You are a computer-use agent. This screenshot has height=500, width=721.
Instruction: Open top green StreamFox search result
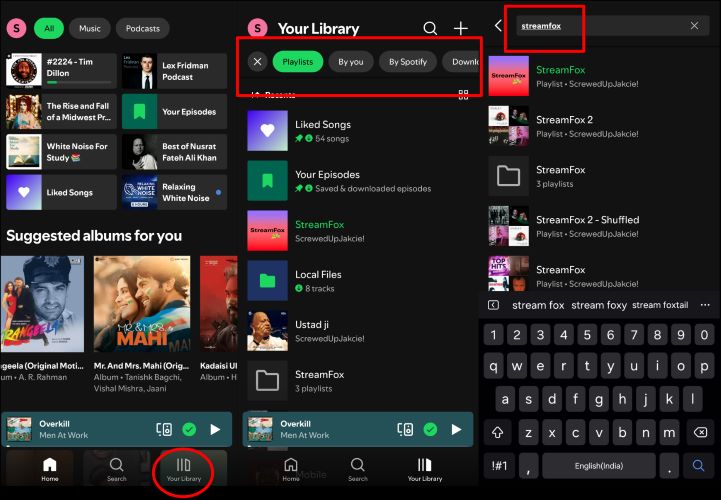click(x=600, y=76)
